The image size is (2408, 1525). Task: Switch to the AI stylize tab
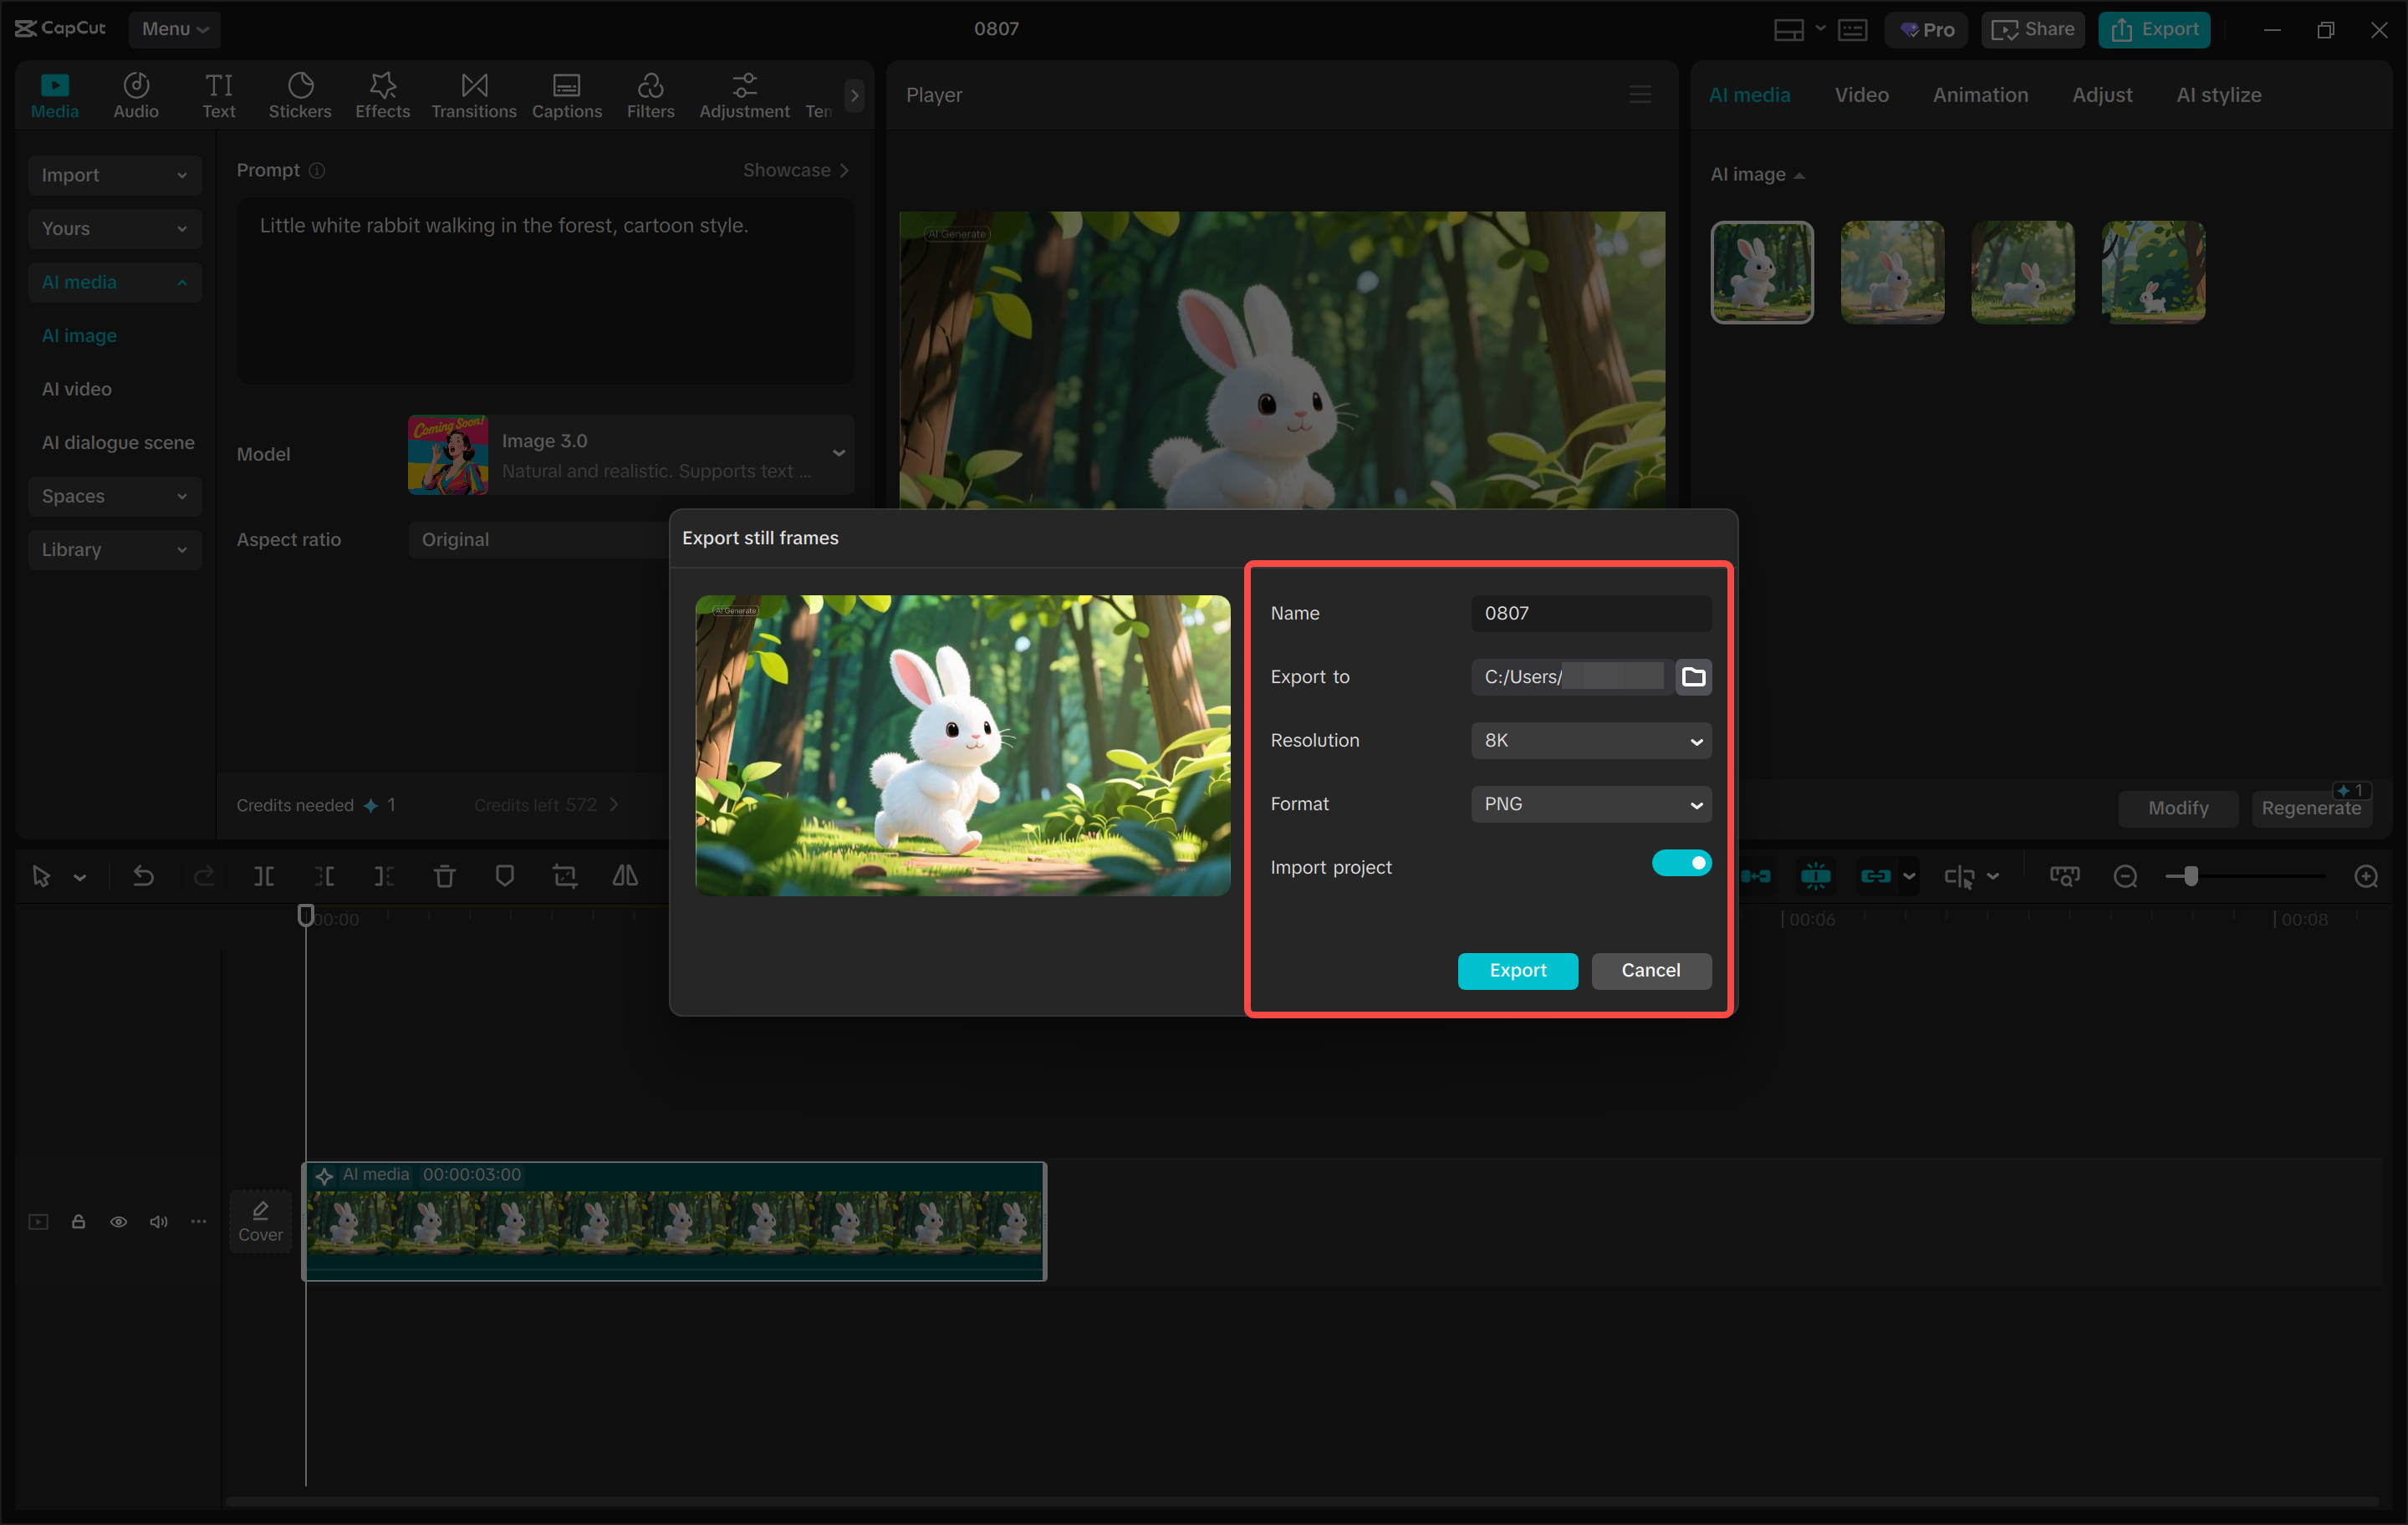coord(2218,95)
